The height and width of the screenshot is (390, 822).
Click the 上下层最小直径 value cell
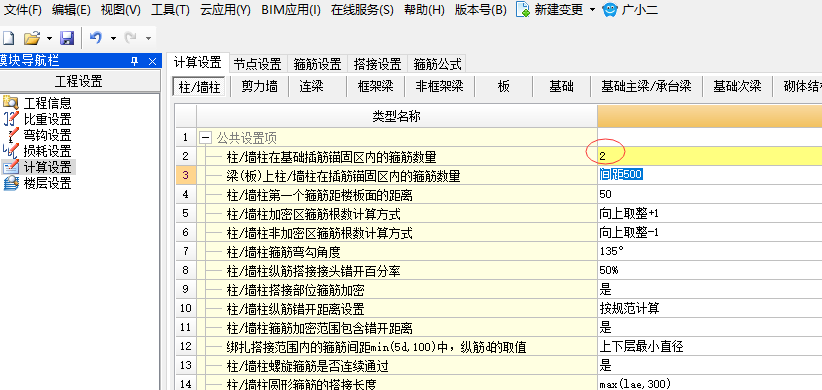[709, 346]
